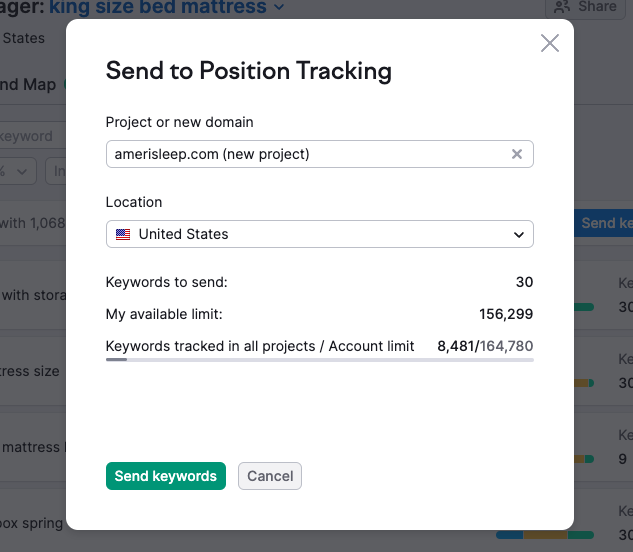Clear the amerisleep.com project field
633x552 pixels.
[x=517, y=154]
